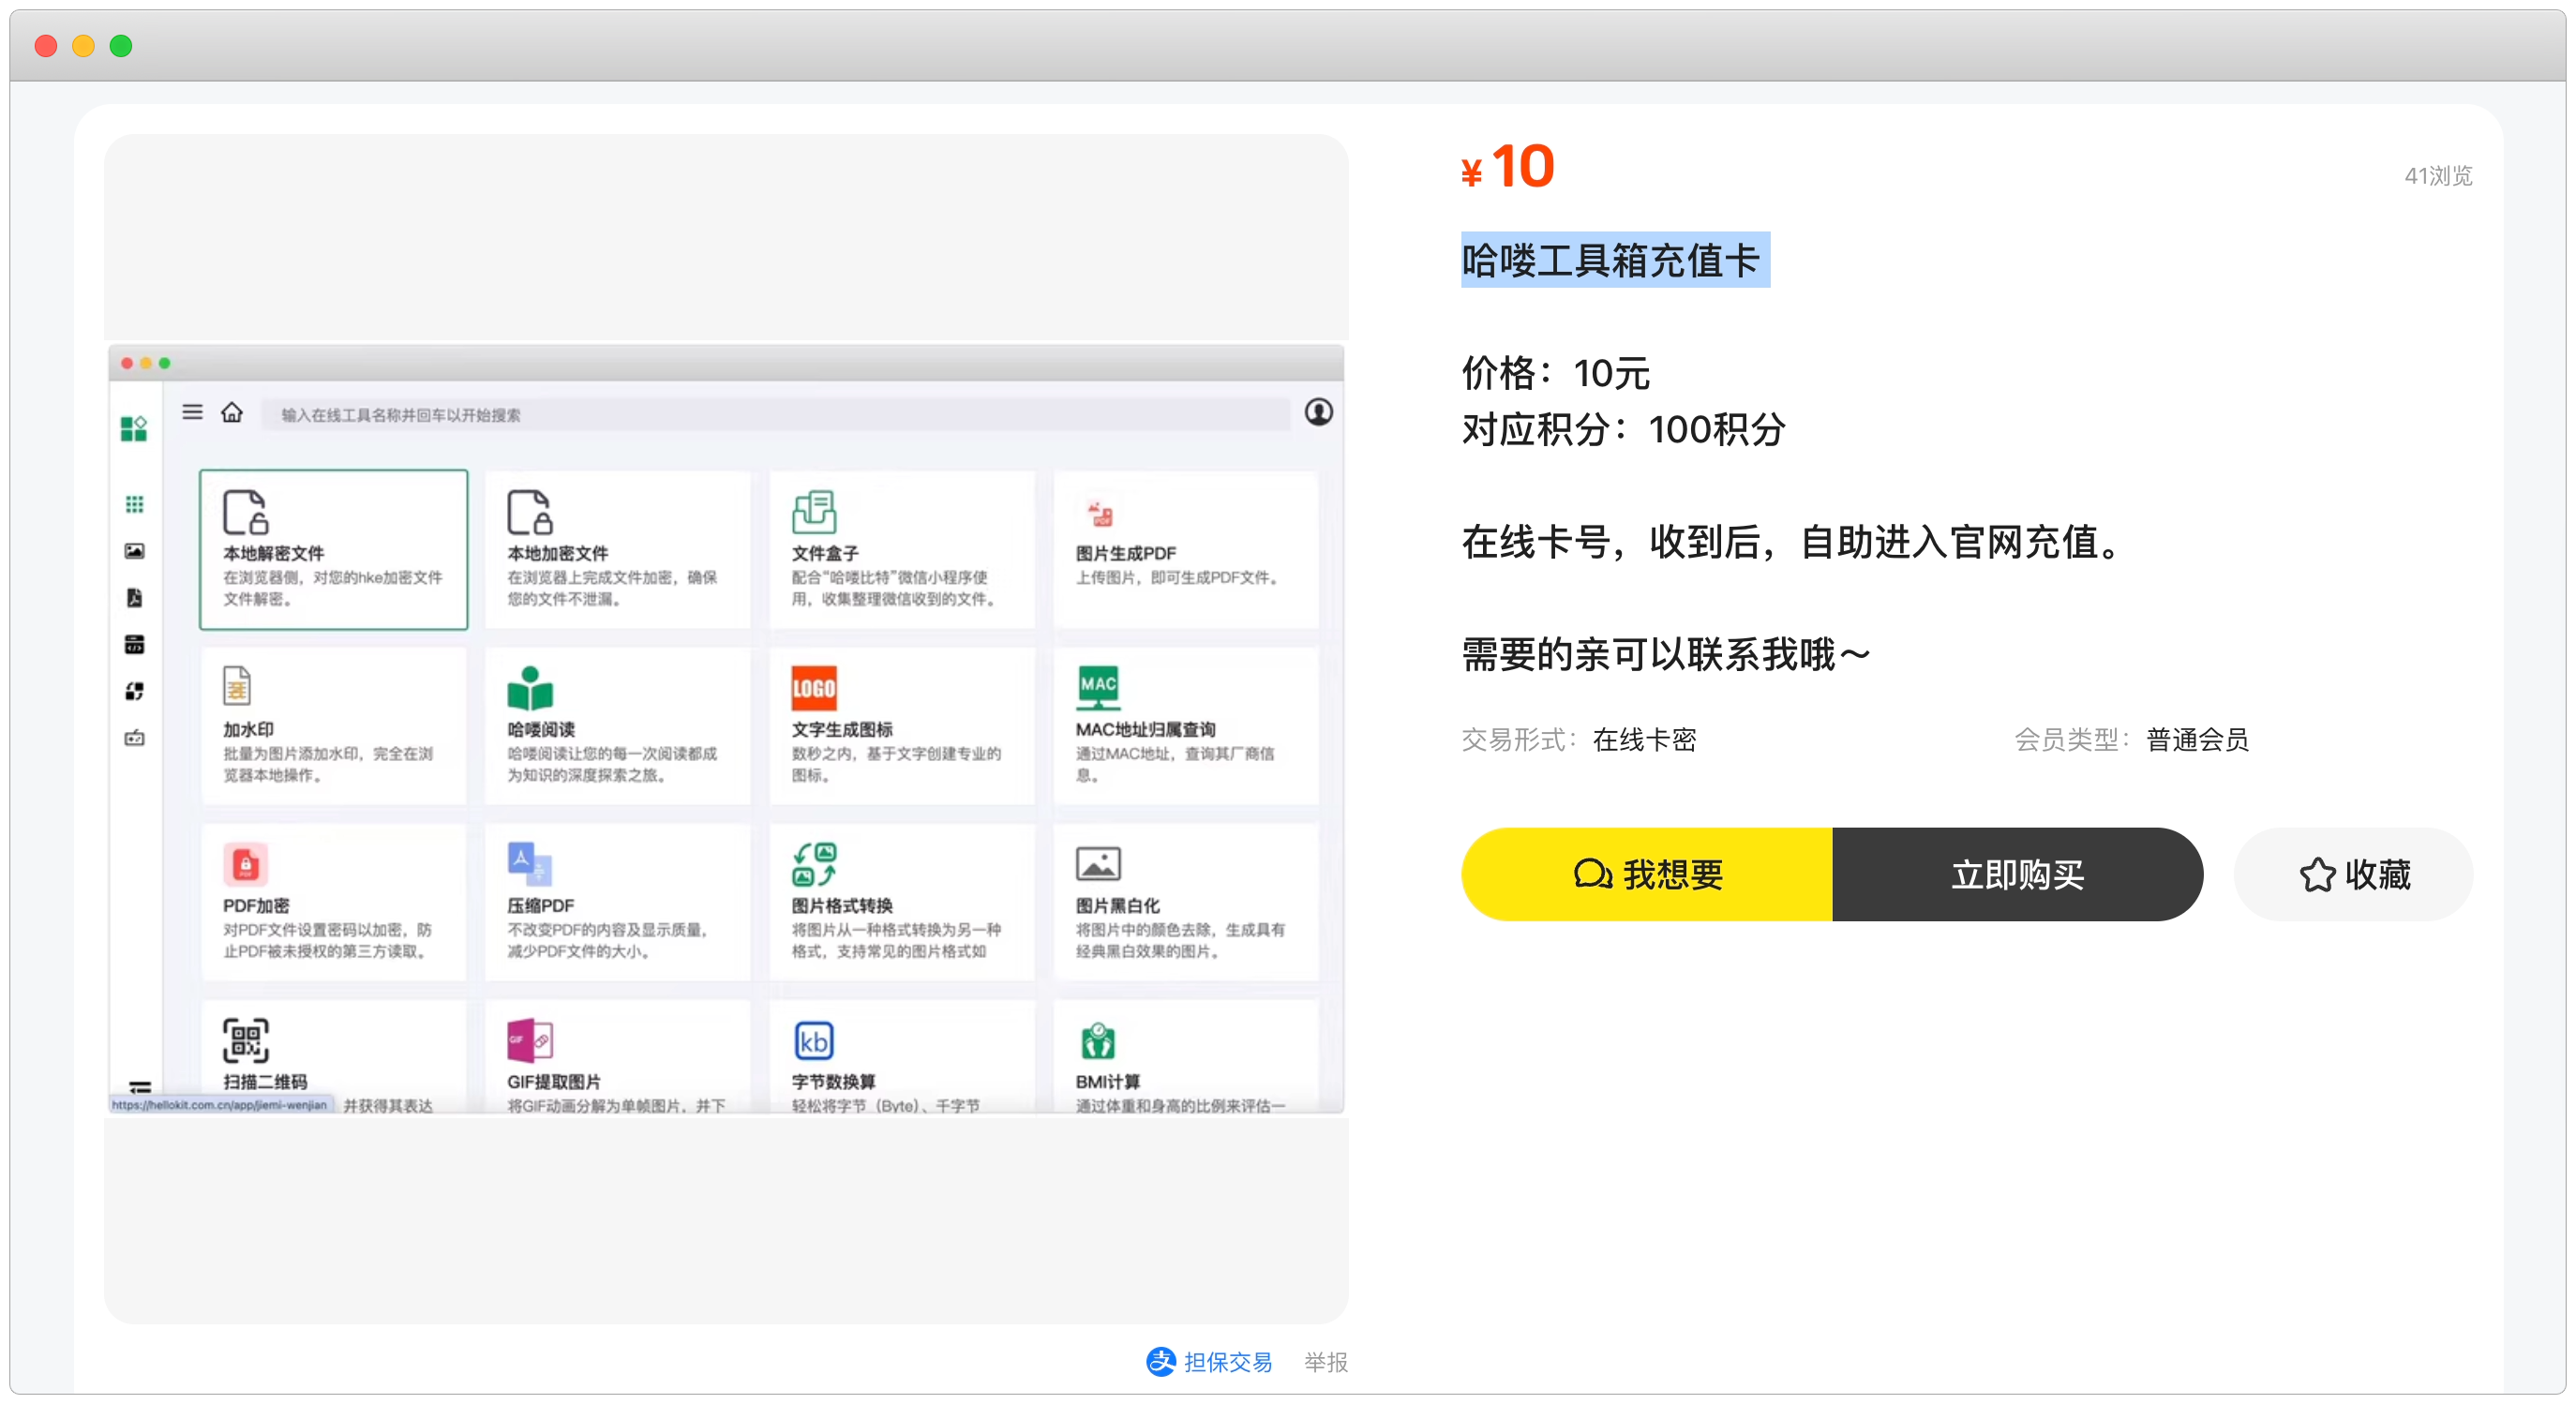This screenshot has width=2576, height=1404.
Task: Click the macOS yellow minimize window button
Action: tap(84, 45)
